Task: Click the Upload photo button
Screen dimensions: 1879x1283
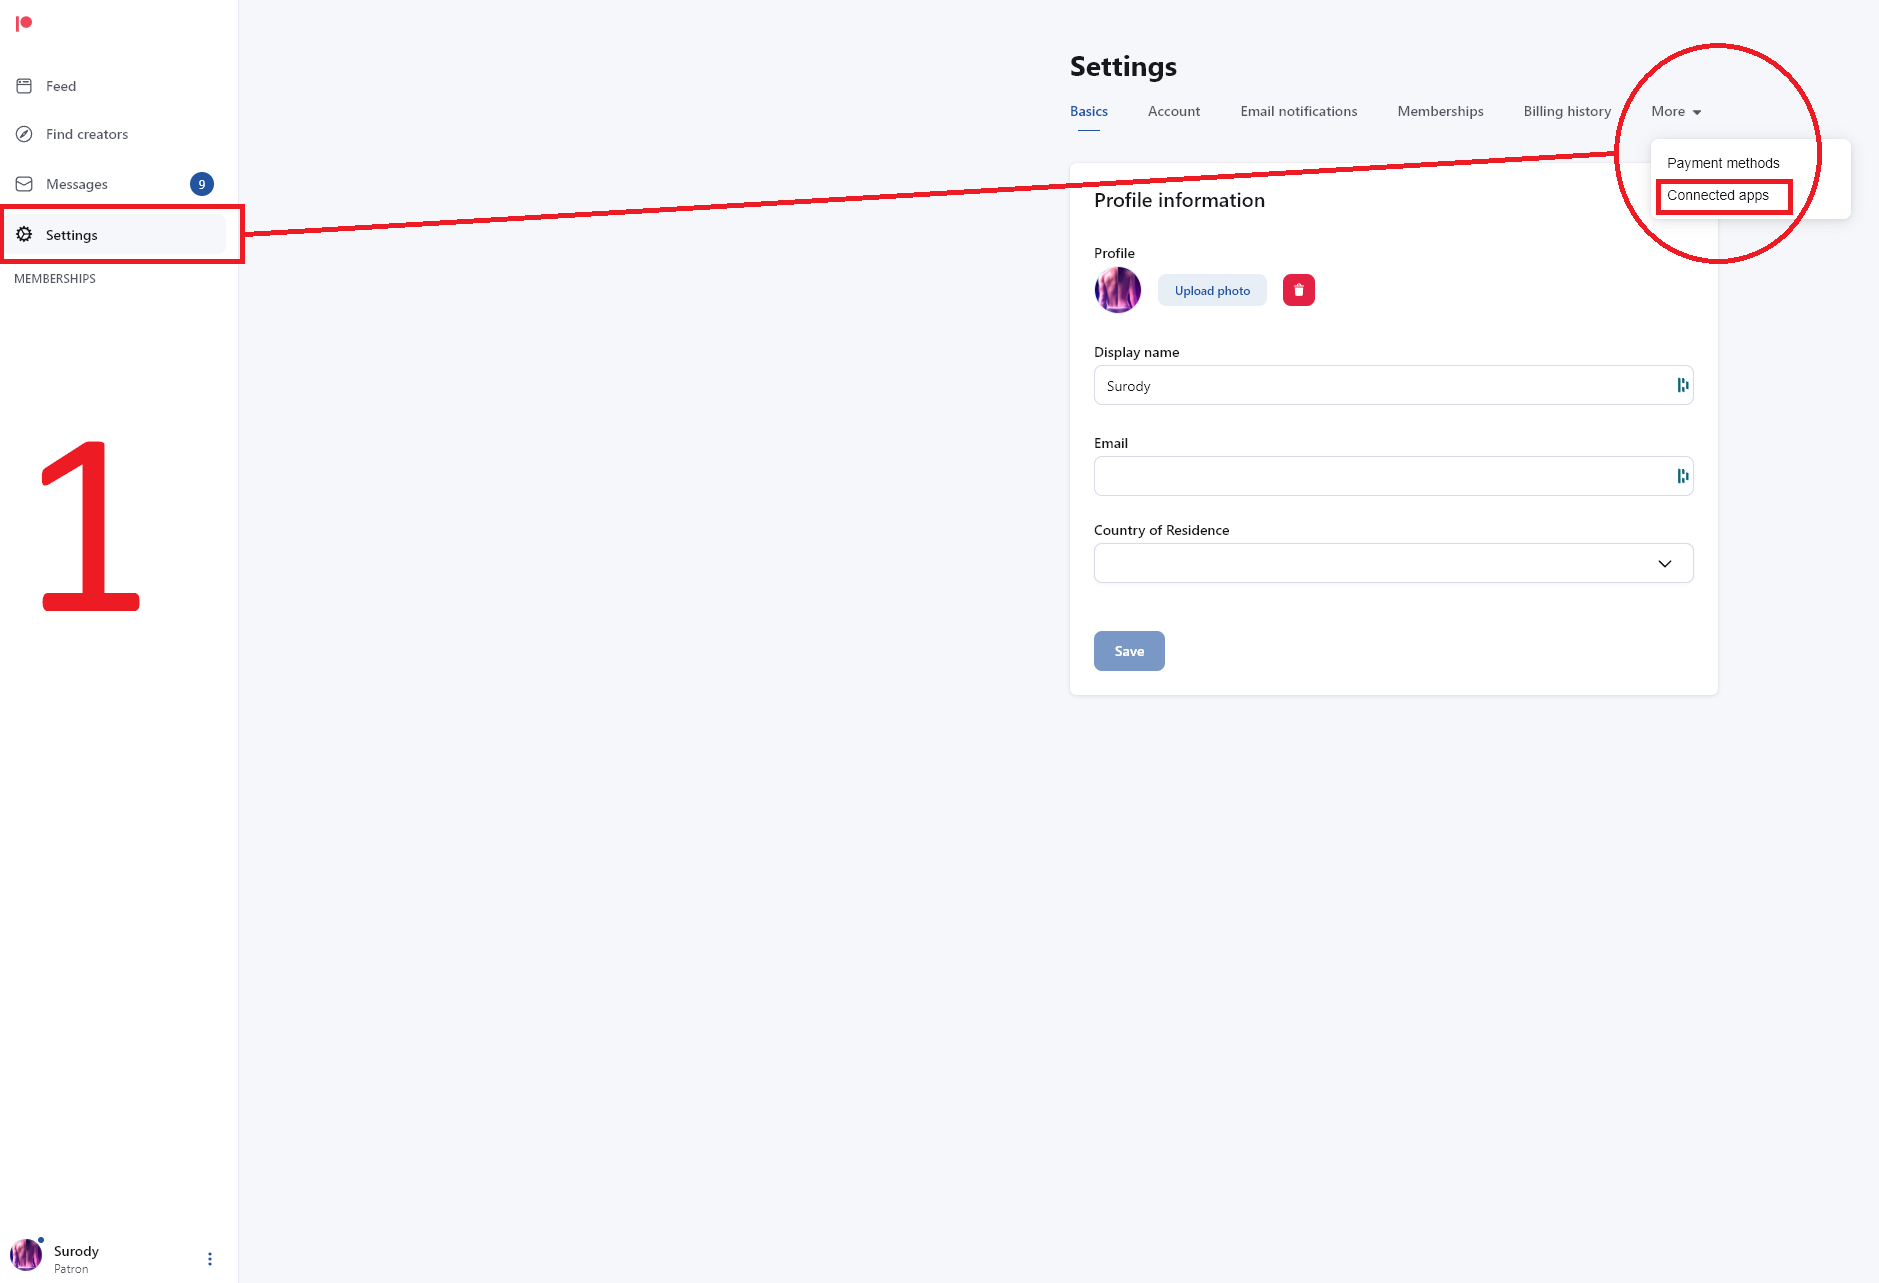Action: point(1212,290)
